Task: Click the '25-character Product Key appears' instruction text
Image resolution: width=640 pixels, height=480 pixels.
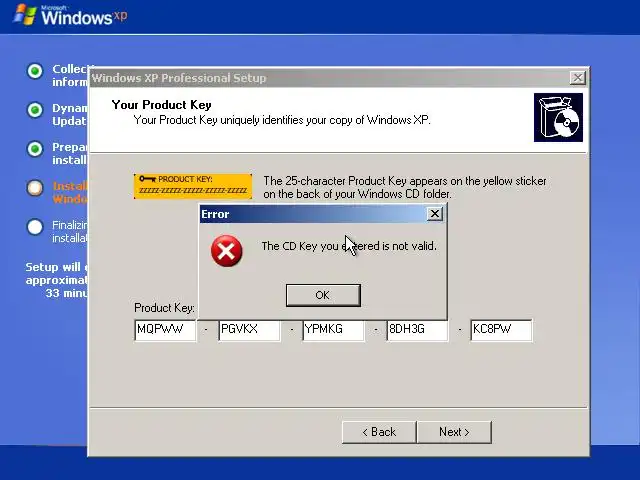Action: pos(405,187)
